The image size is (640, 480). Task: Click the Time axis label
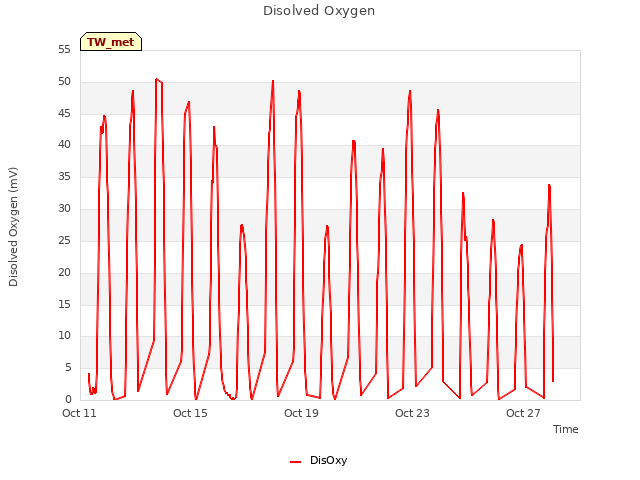tap(565, 429)
